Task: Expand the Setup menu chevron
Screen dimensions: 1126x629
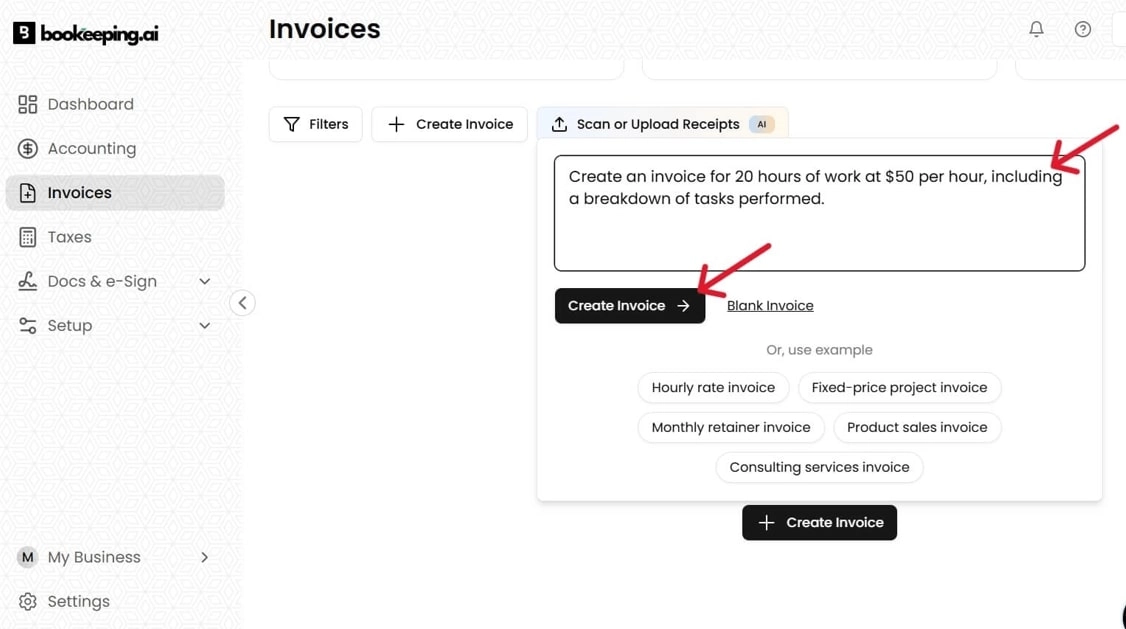Action: click(204, 325)
